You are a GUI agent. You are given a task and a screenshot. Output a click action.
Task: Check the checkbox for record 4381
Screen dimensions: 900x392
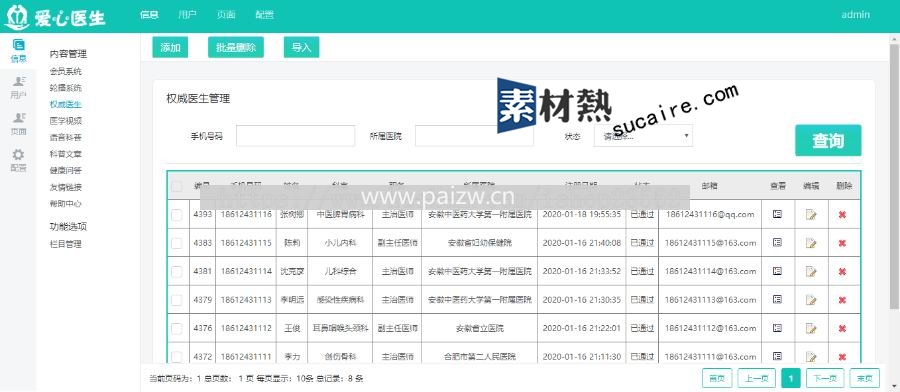pos(177,271)
